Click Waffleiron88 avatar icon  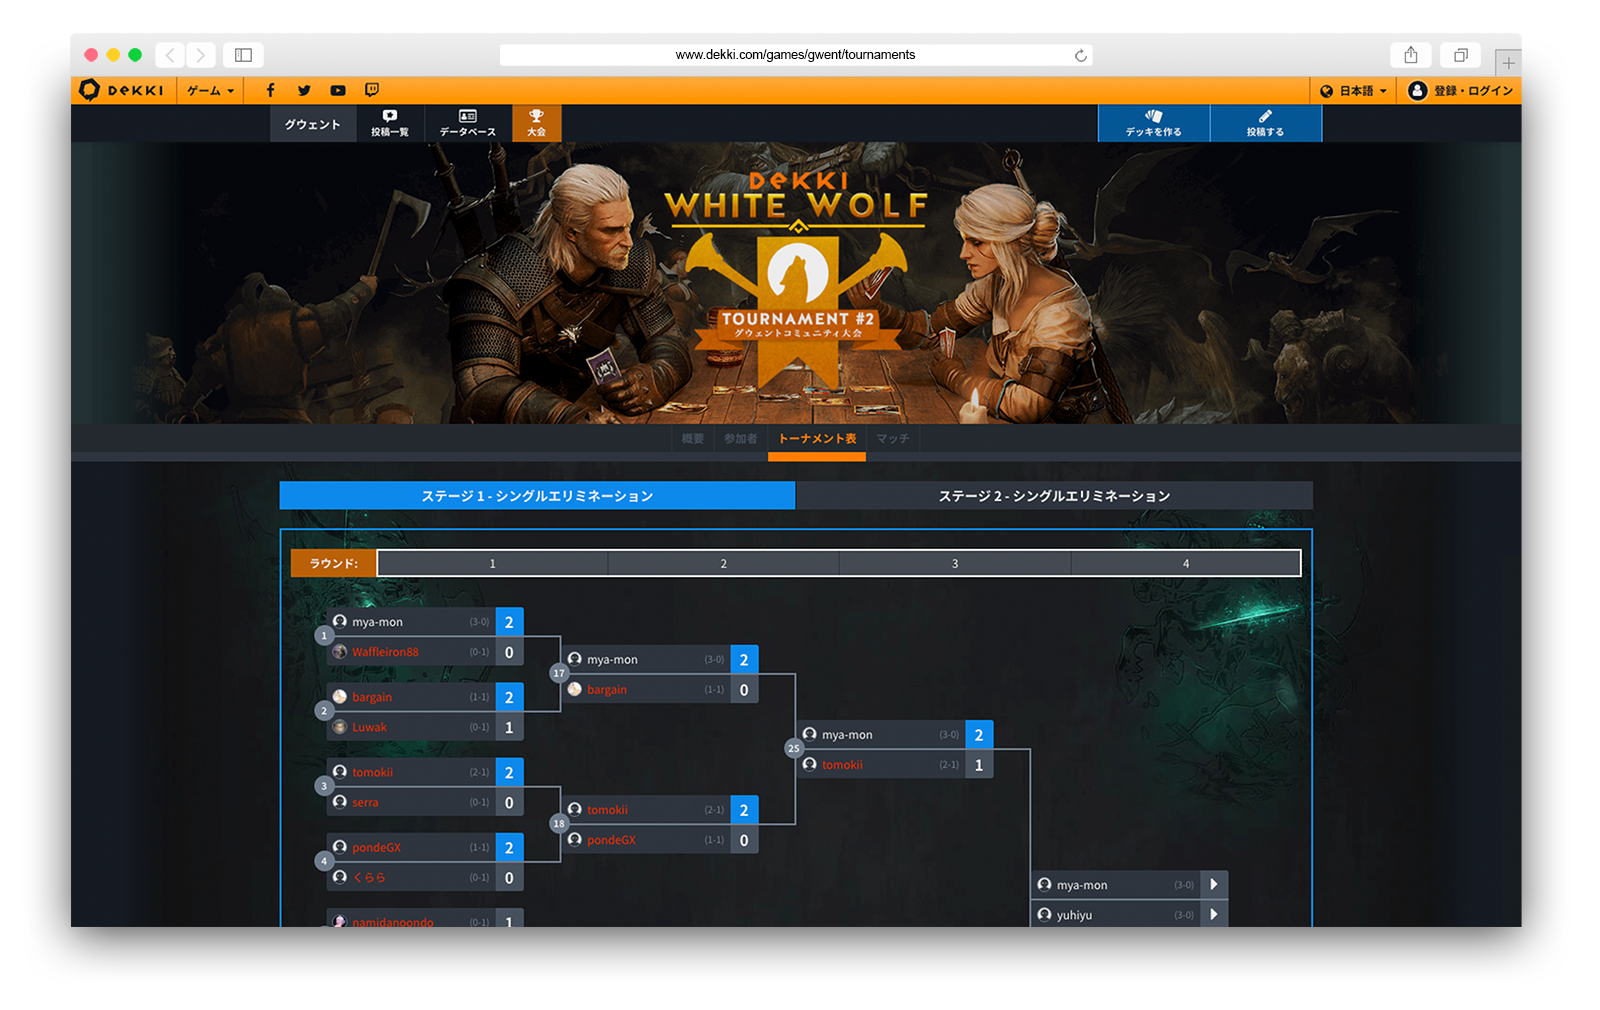pyautogui.click(x=340, y=652)
